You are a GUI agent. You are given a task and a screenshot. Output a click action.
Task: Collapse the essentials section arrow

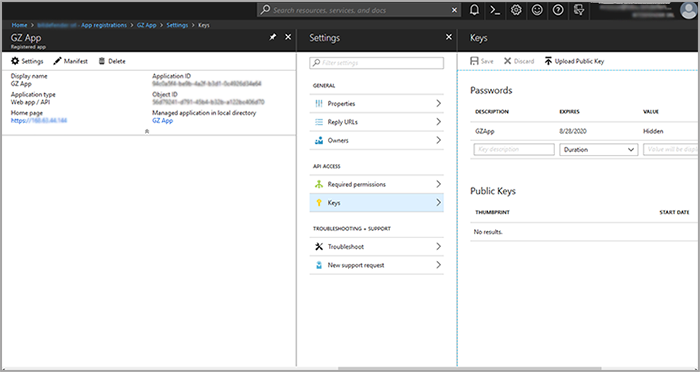click(147, 131)
